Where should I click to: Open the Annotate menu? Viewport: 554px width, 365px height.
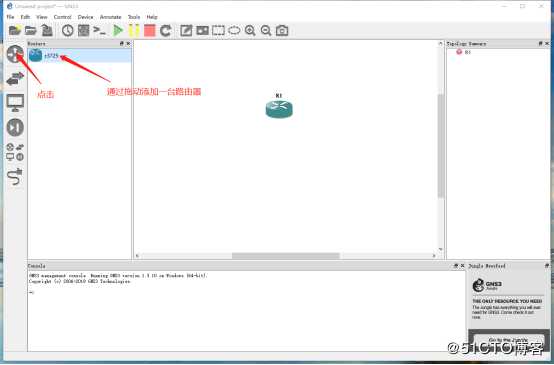pos(110,17)
